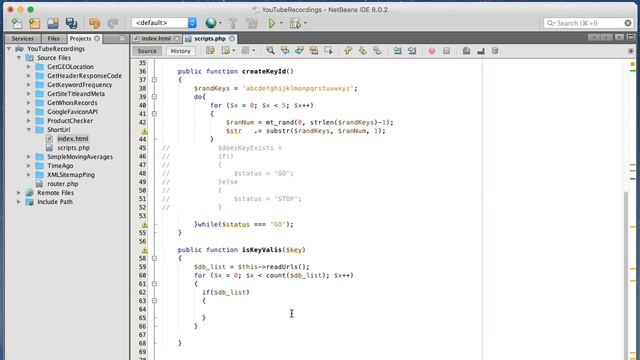Image resolution: width=640 pixels, height=360 pixels.
Task: Click the Uncomment icon
Action: [481, 51]
